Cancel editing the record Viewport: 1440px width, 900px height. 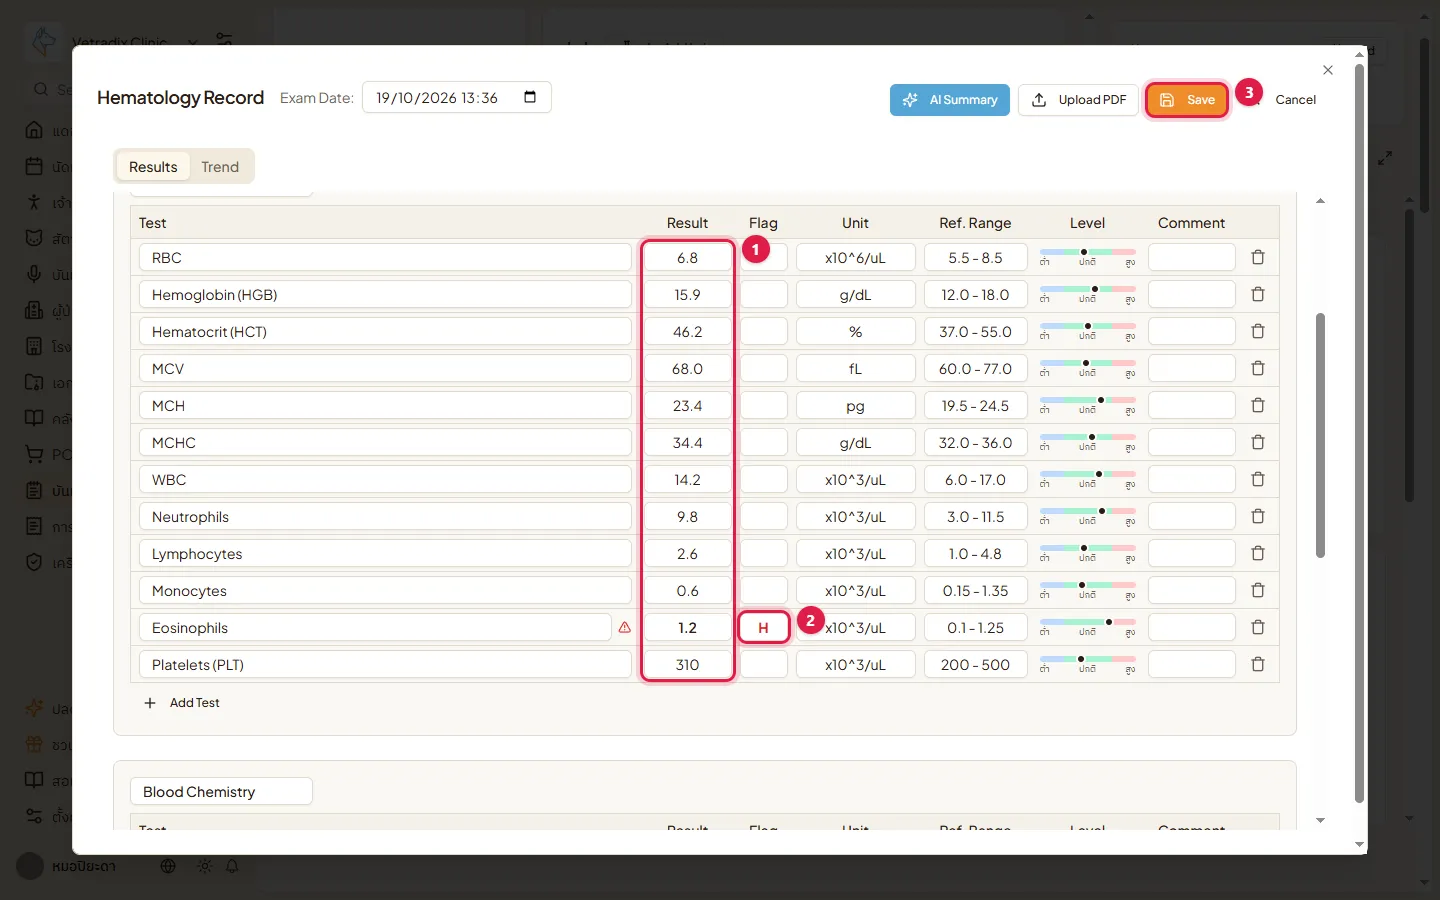[1296, 100]
